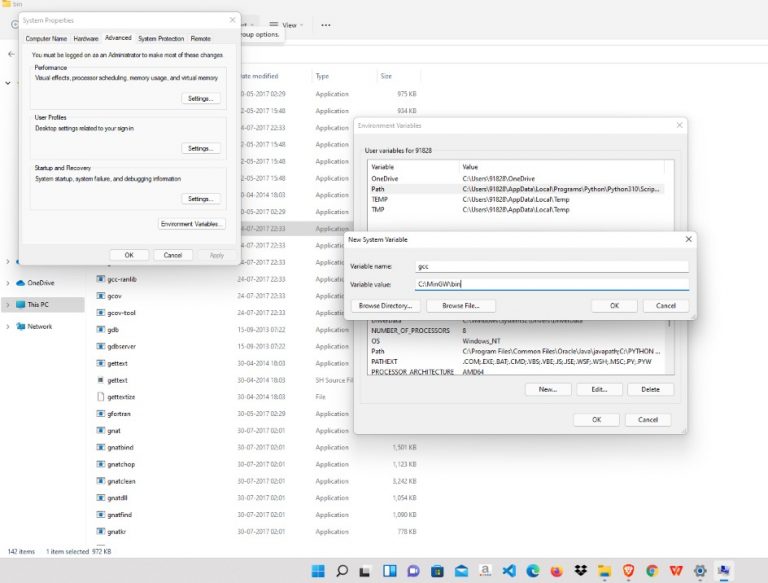
Task: Click the gfortran application icon
Action: point(101,413)
